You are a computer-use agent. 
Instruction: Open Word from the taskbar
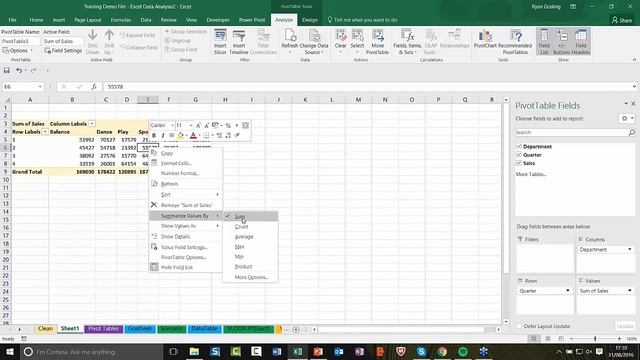pyautogui.click(x=277, y=351)
